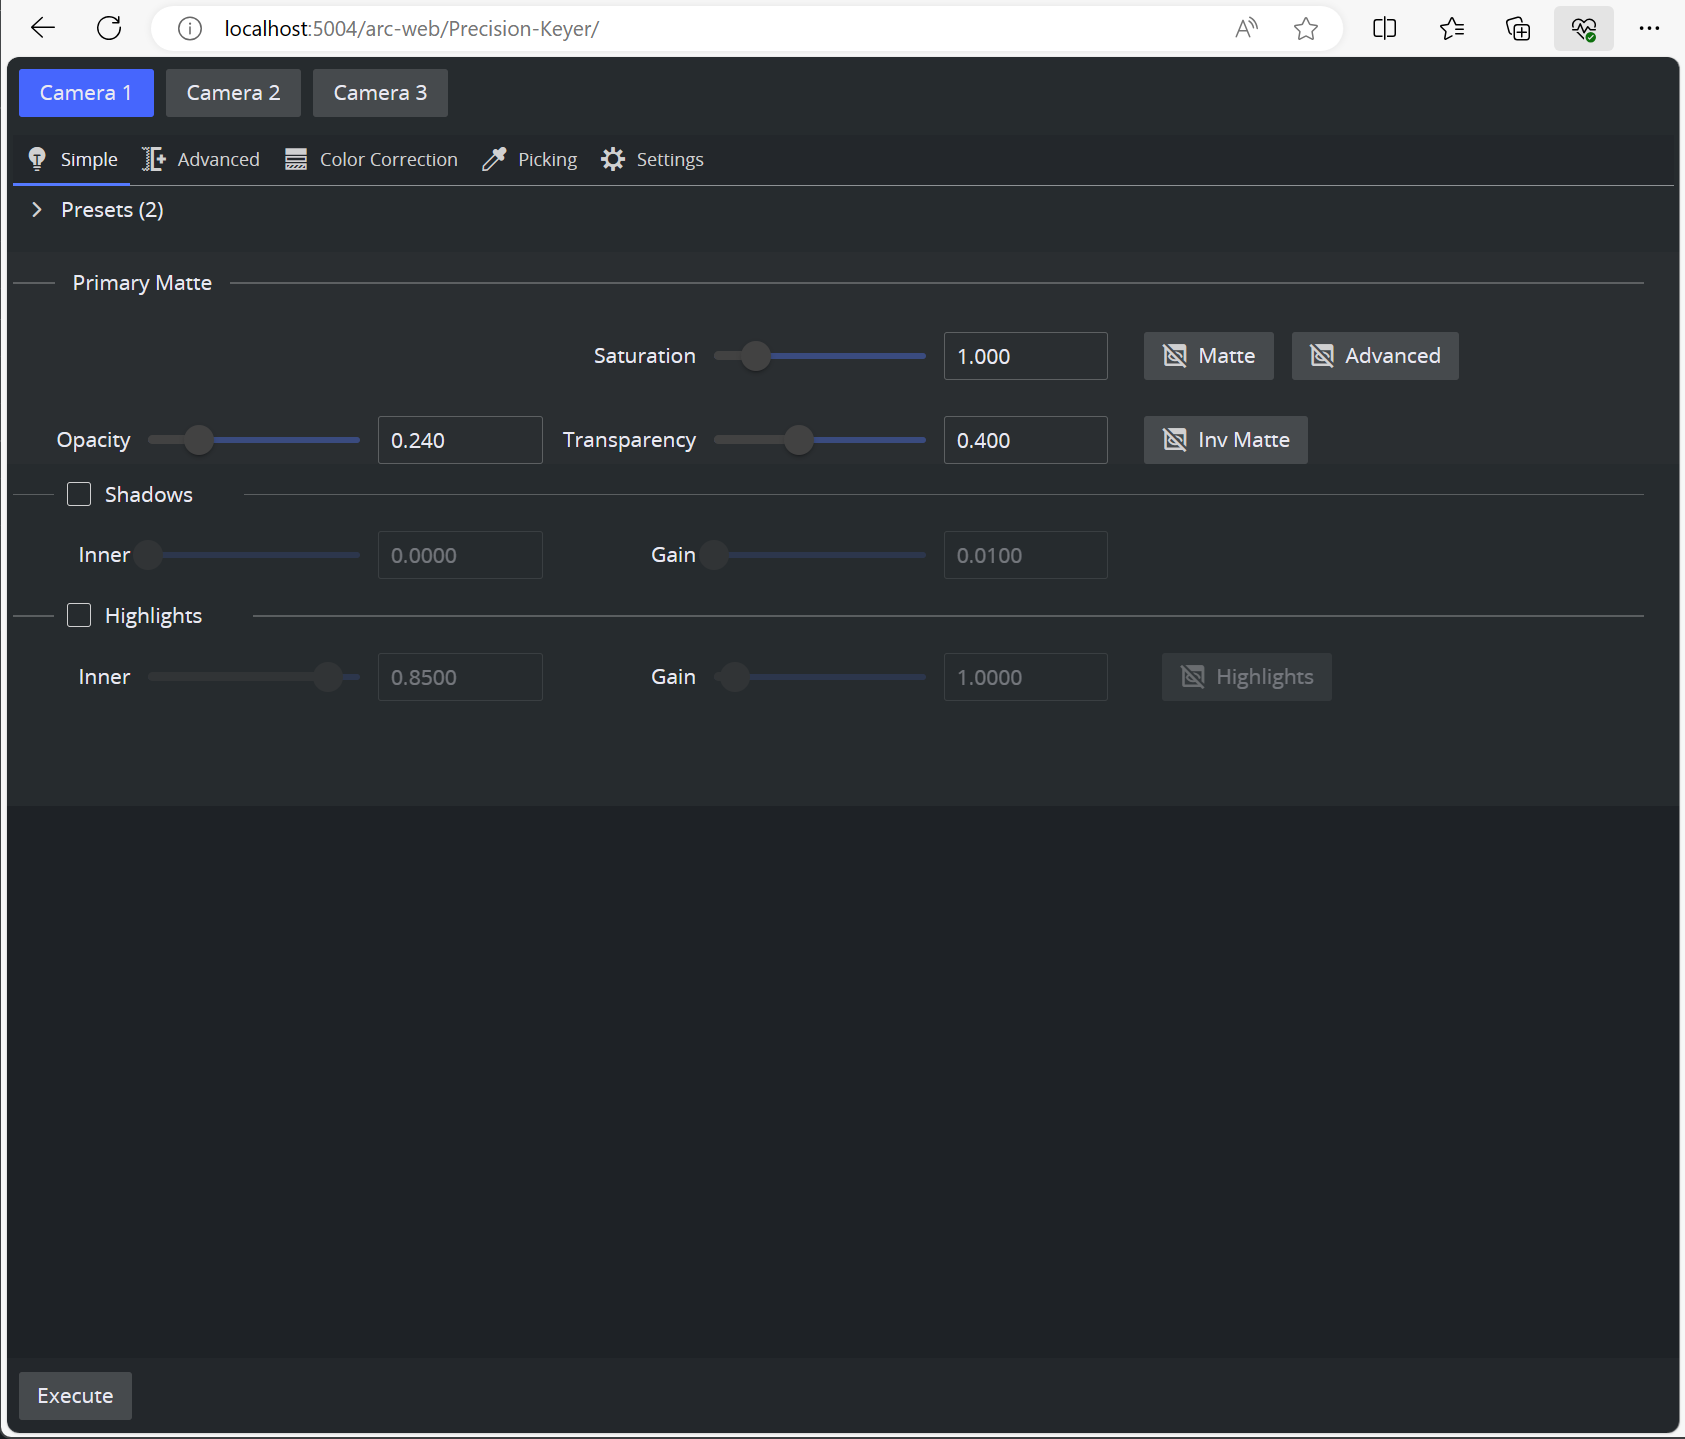Reload the page with the refresh icon
Image resolution: width=1685 pixels, height=1439 pixels.
point(109,28)
